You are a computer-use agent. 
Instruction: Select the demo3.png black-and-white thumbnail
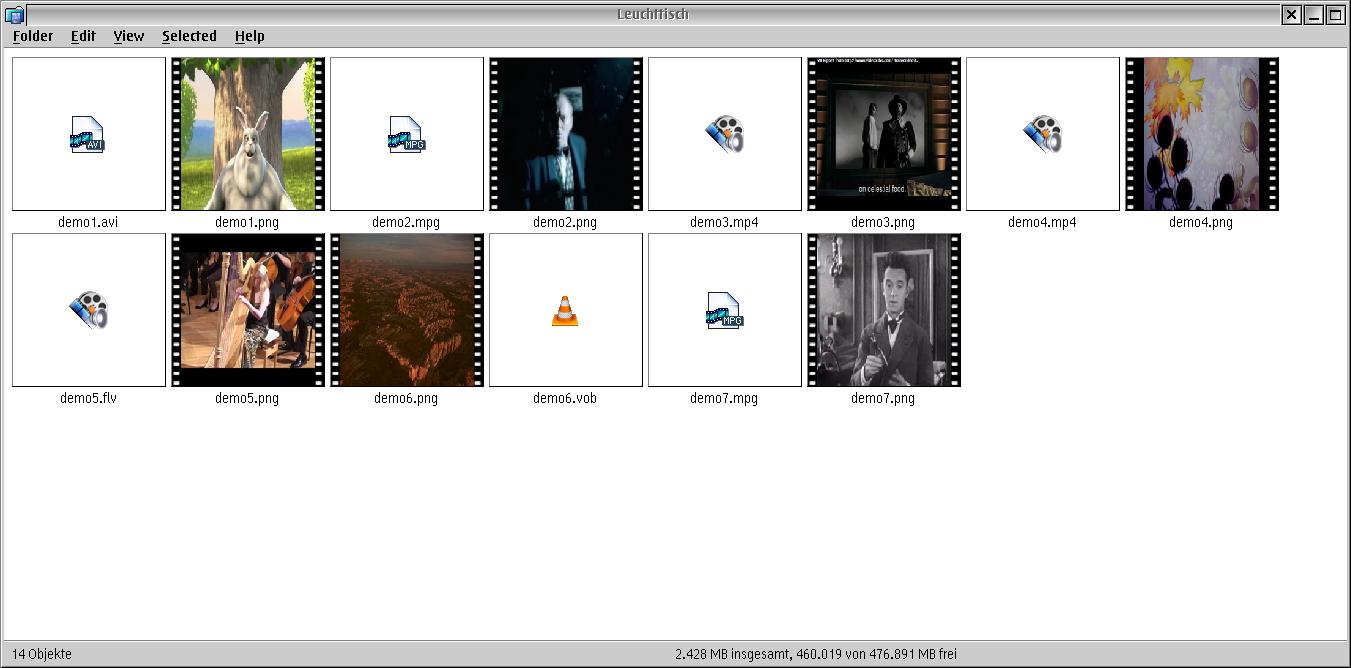883,134
